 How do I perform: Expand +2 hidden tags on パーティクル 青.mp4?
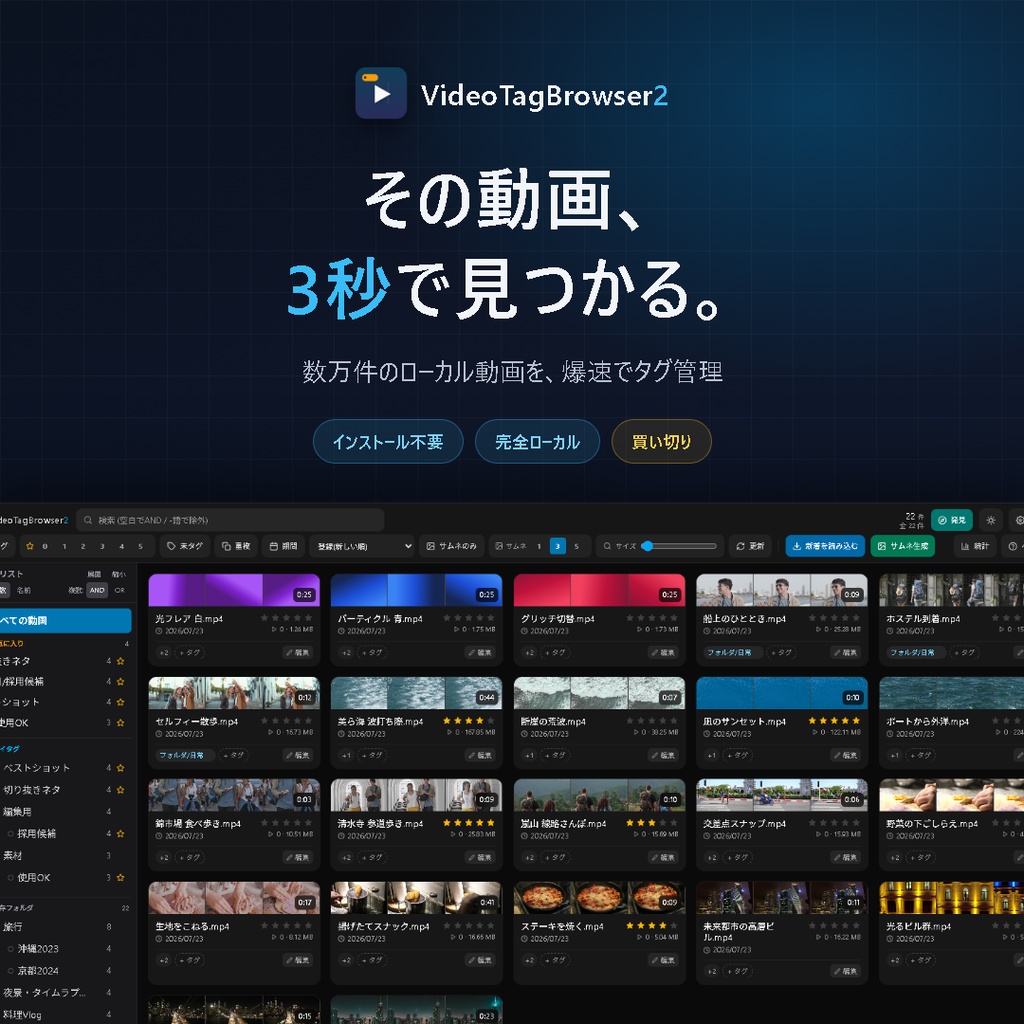pos(346,652)
